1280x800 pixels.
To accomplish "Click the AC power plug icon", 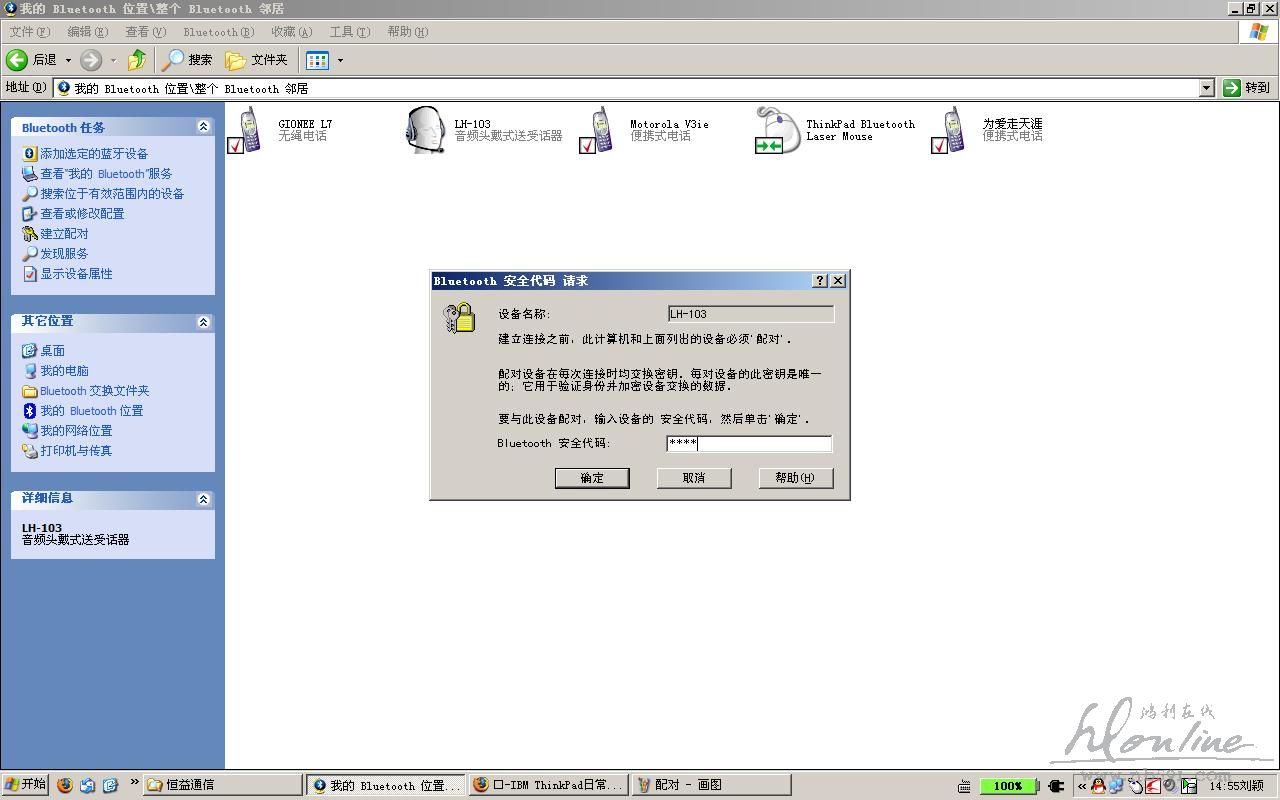I will pos(1056,786).
